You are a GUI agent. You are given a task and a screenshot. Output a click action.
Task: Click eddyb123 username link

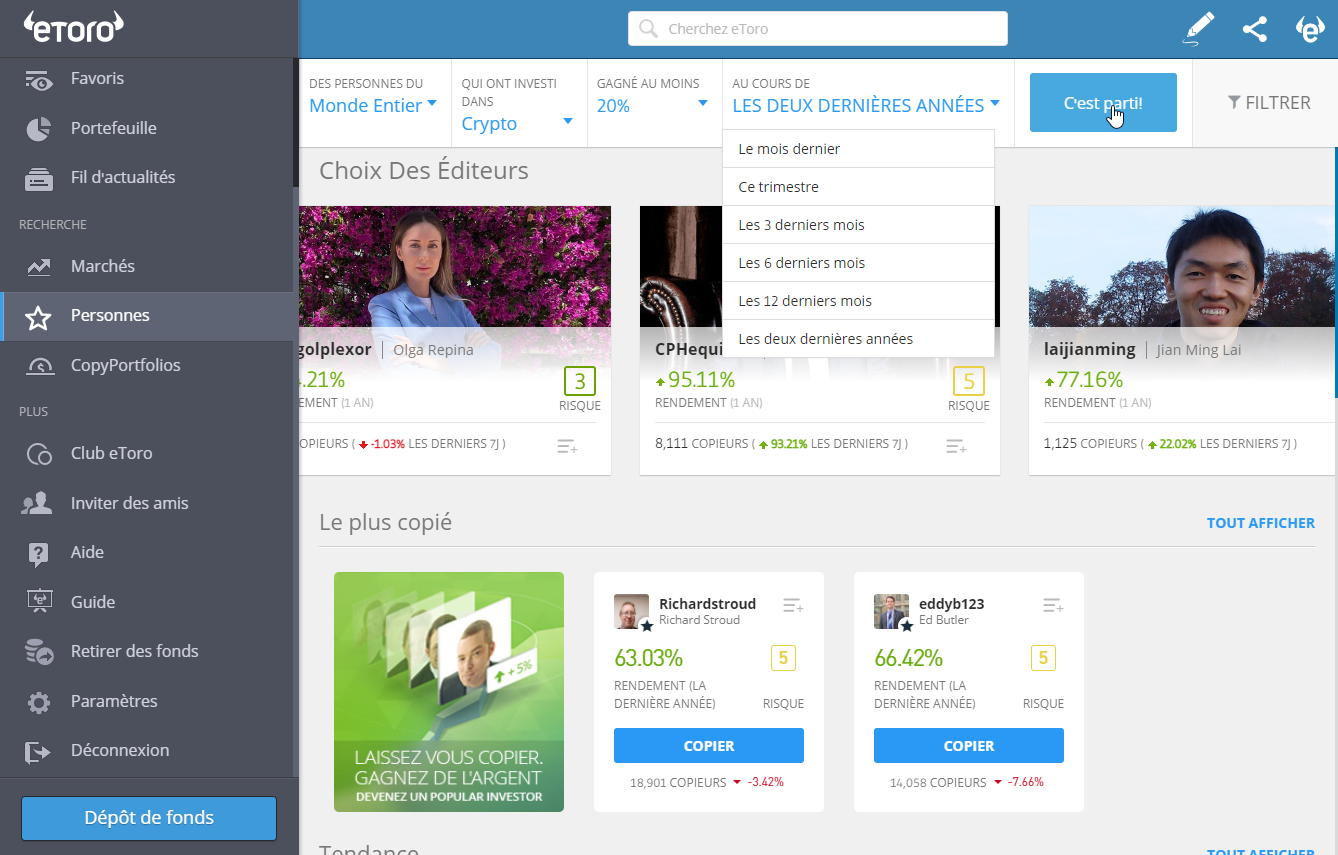951,604
